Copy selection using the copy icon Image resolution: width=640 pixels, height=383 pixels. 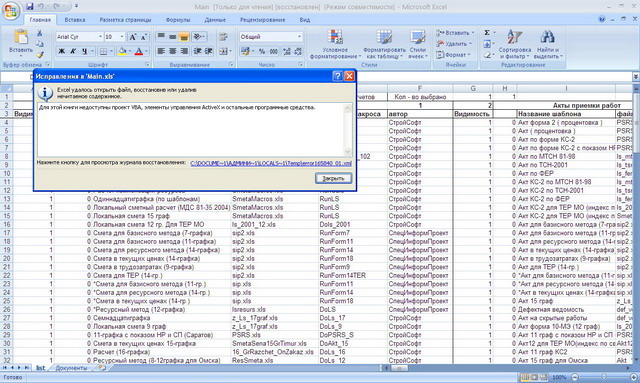[x=40, y=44]
